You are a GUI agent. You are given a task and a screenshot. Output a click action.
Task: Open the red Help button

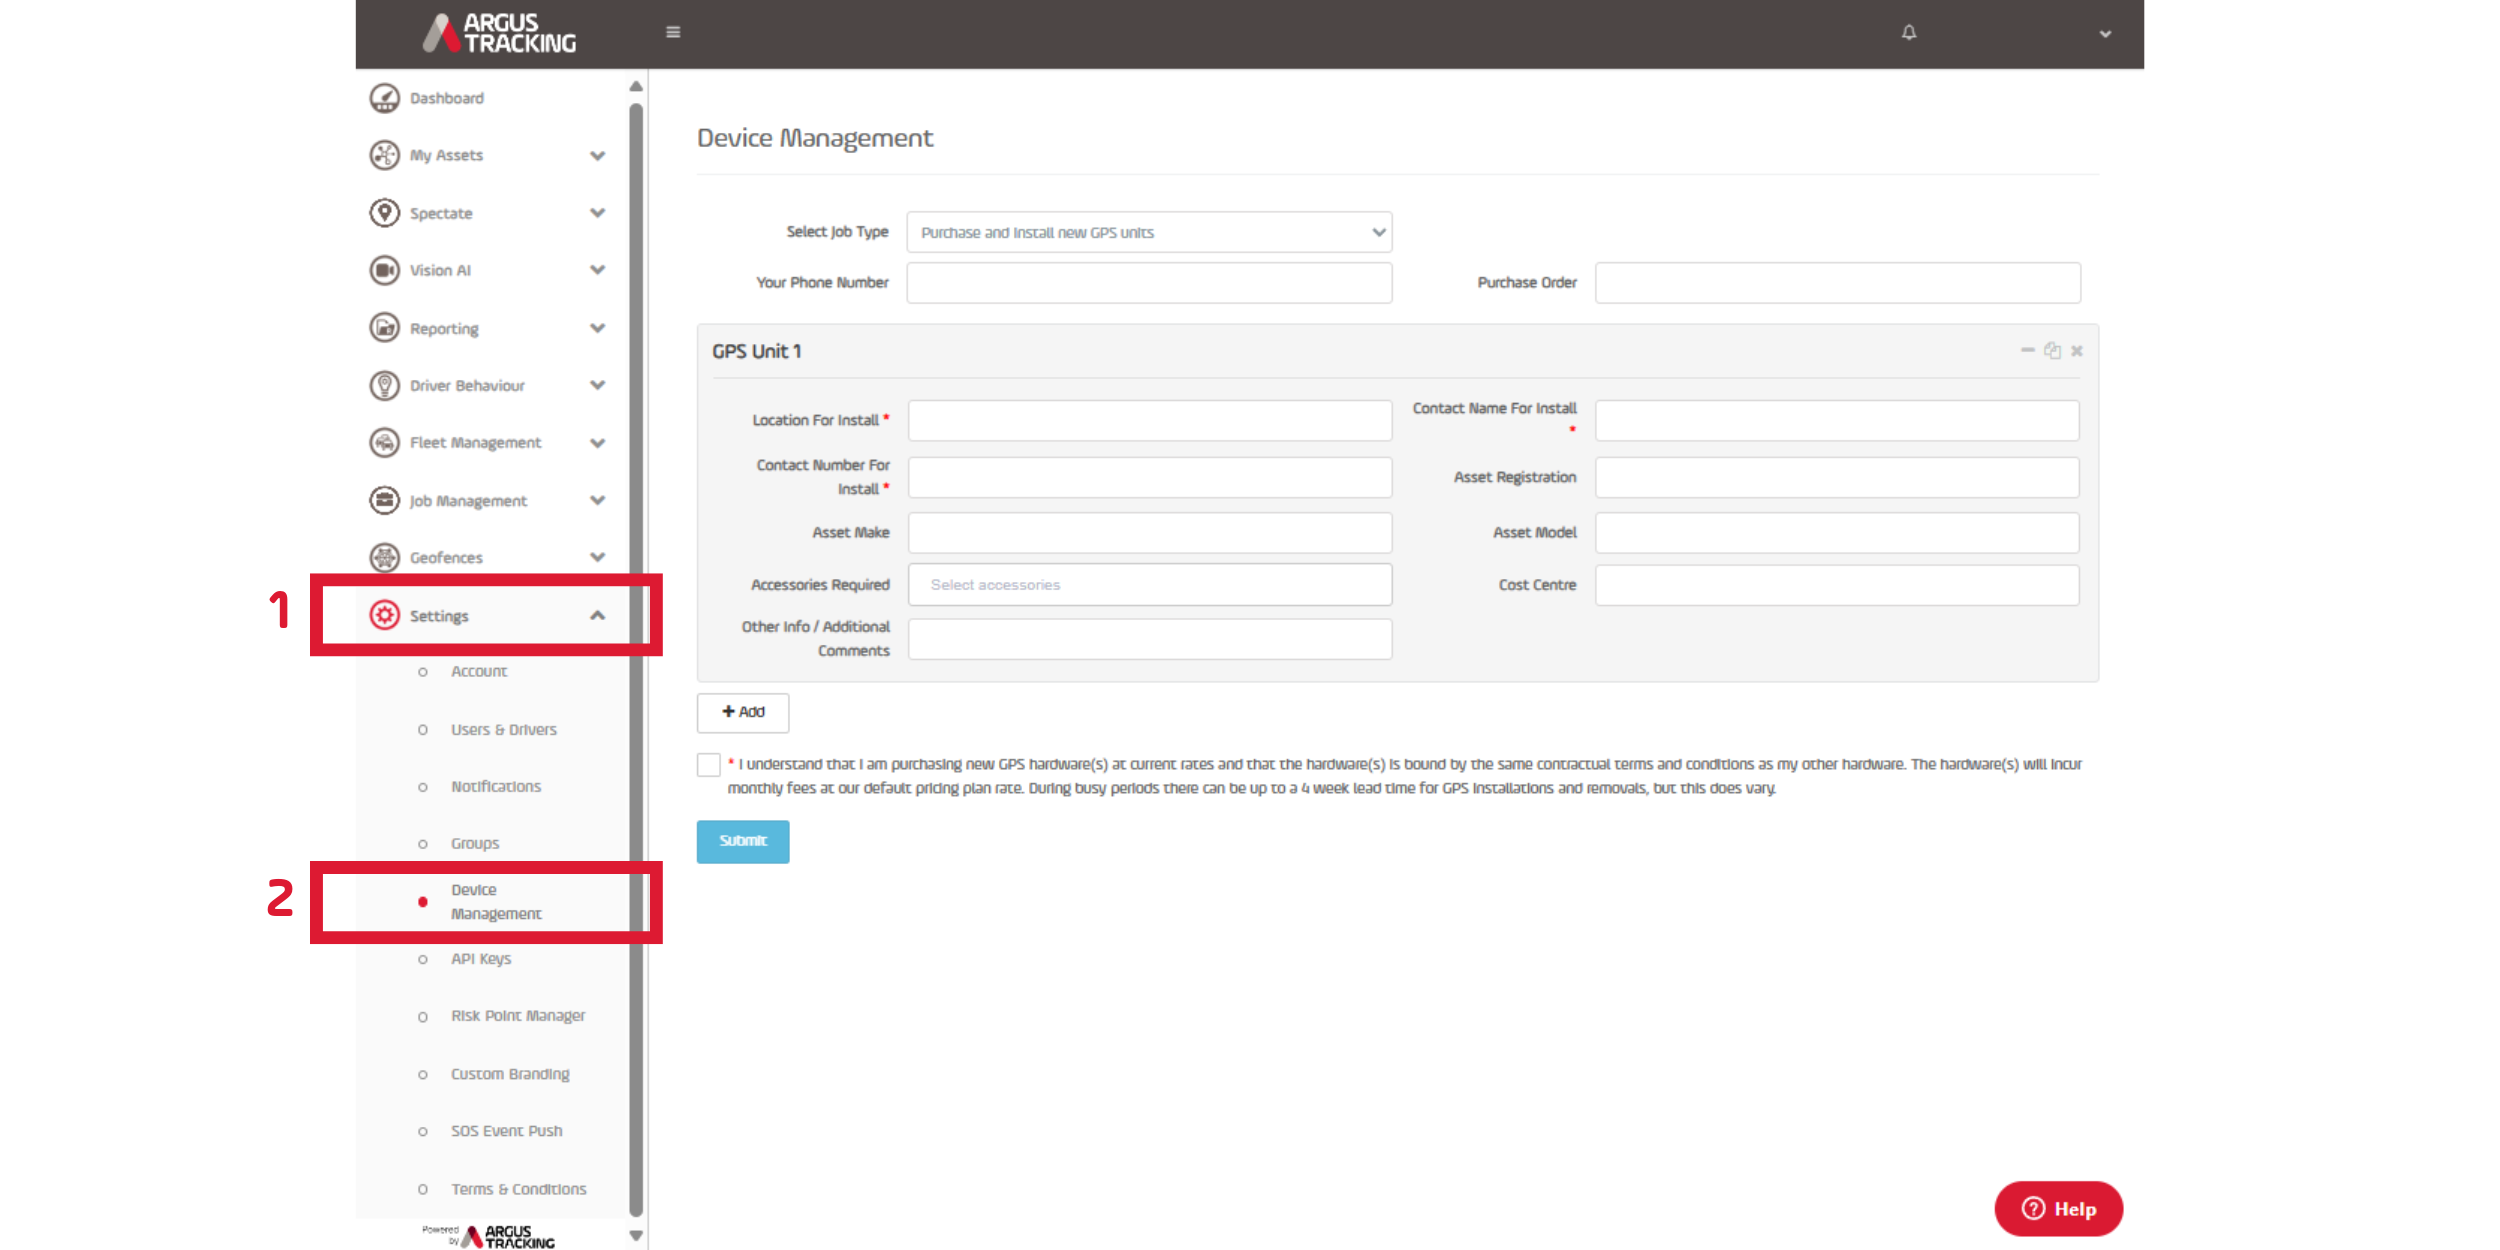[x=2058, y=1209]
